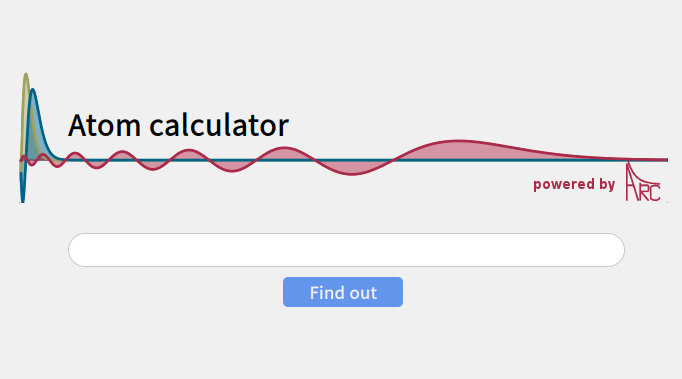The image size is (682, 379).
Task: Click the word 'Atom' in the heading
Action: 104,125
